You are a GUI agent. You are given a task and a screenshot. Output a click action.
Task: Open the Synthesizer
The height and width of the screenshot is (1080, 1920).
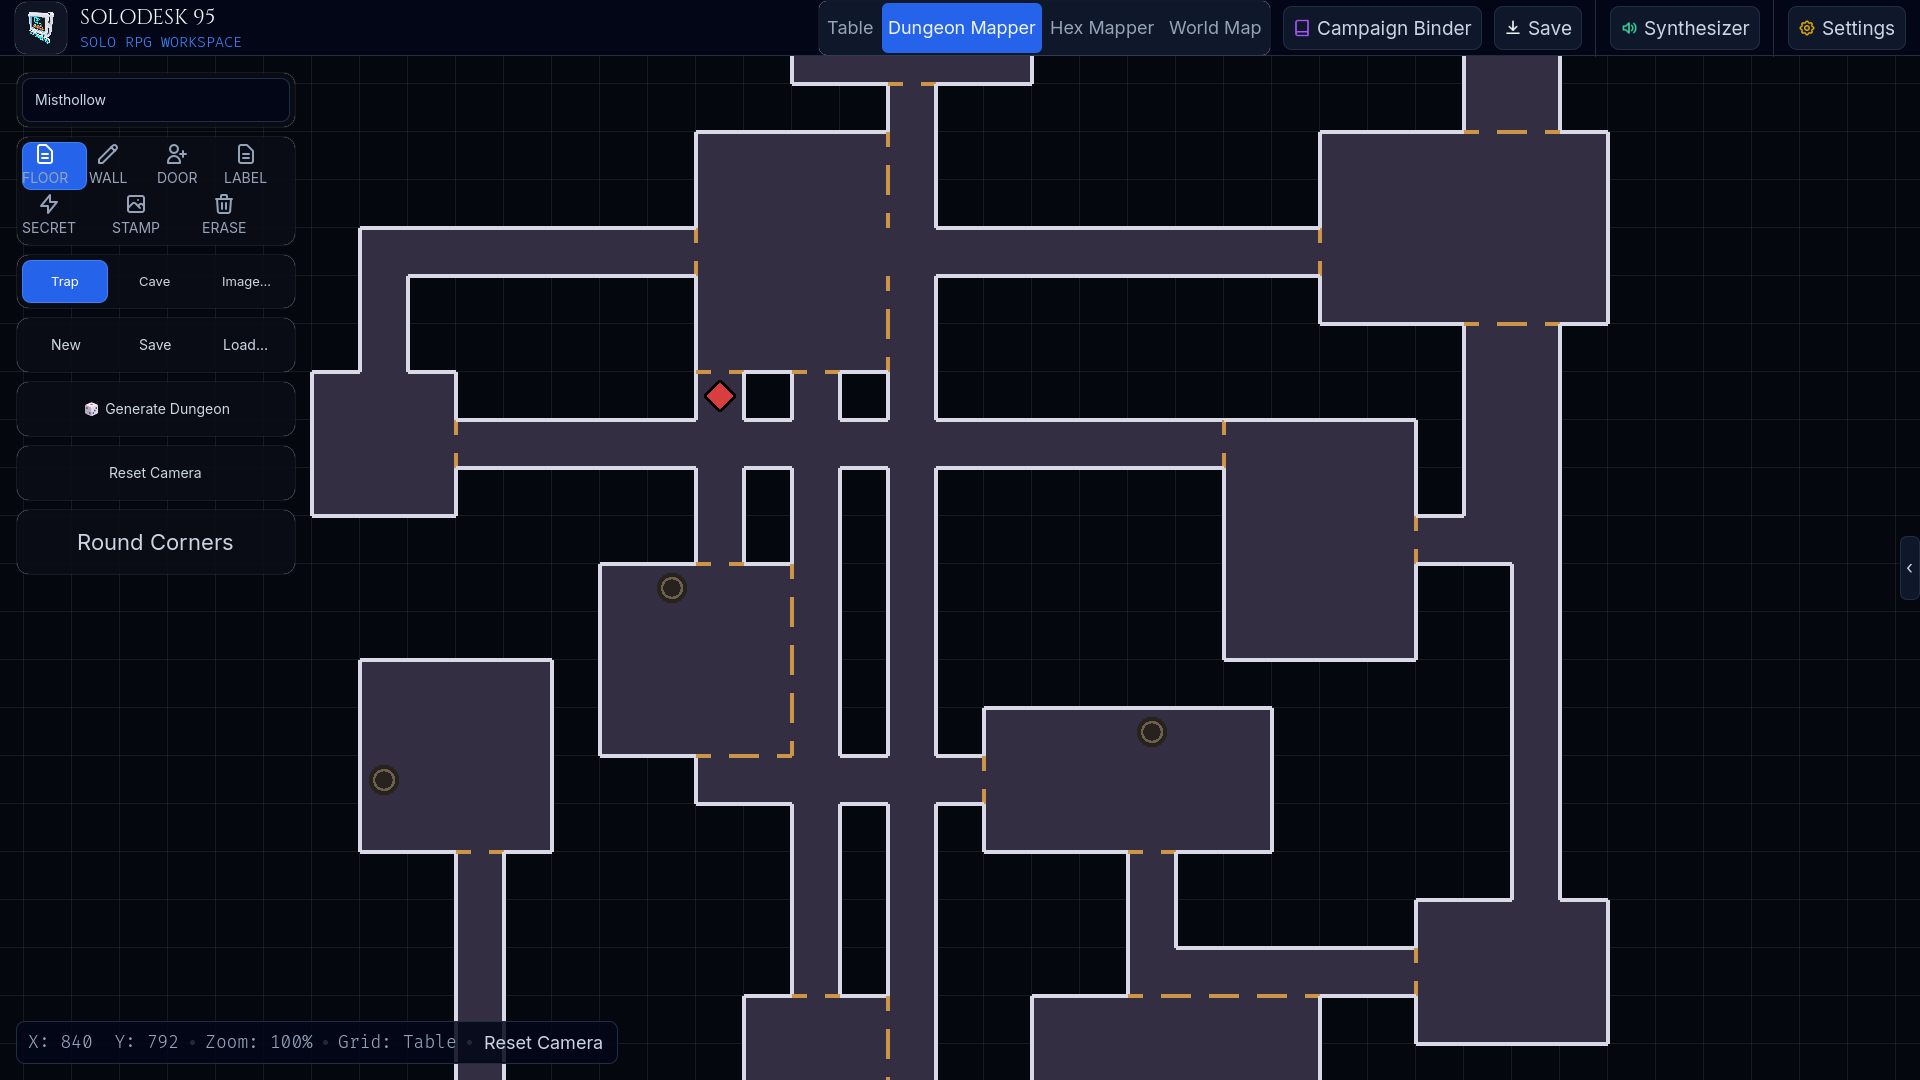1685,28
